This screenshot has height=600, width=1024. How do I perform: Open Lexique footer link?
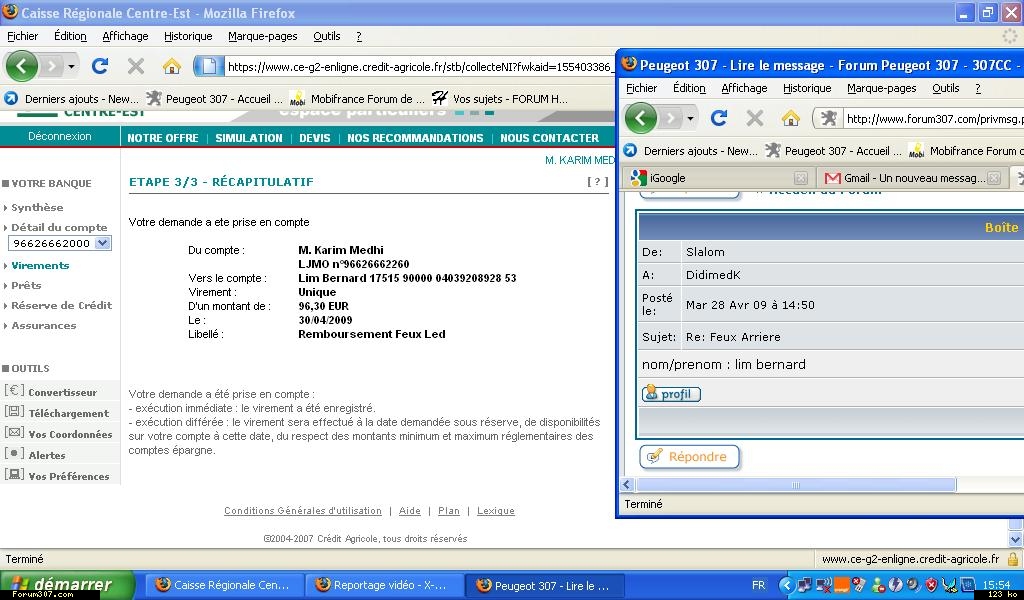(496, 511)
